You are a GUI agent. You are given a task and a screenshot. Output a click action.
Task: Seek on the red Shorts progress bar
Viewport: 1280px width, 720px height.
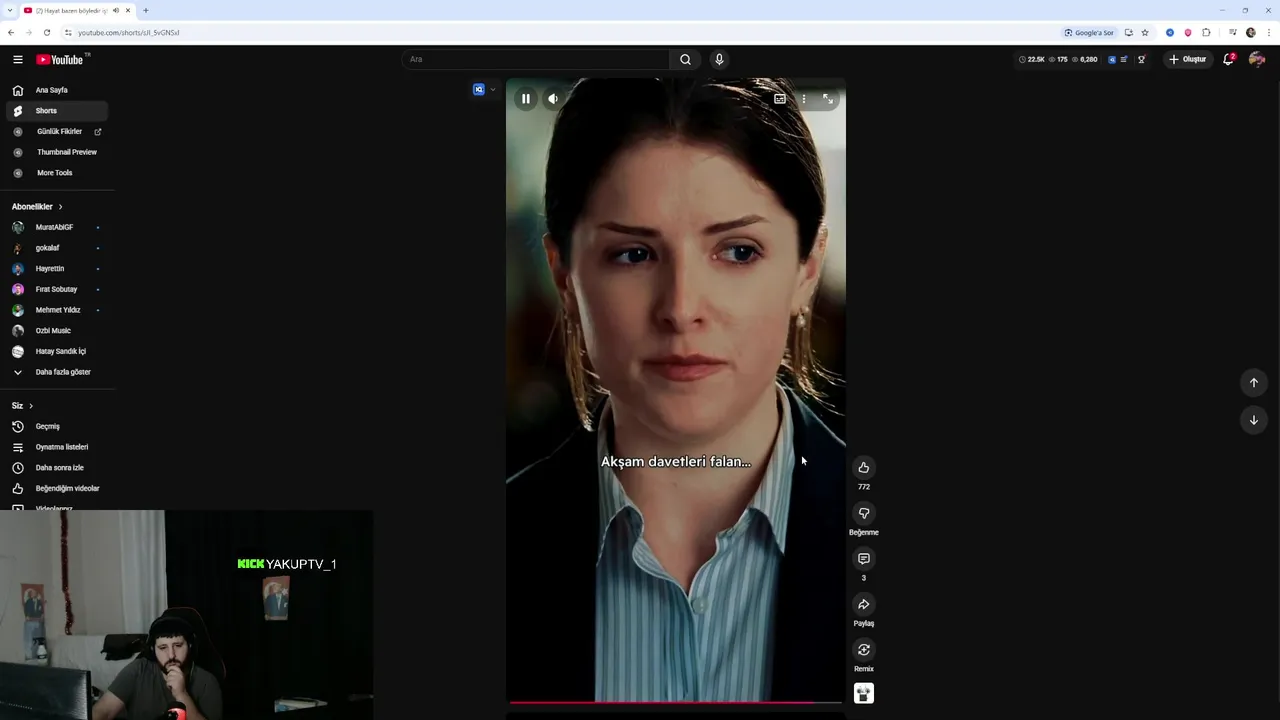[x=676, y=703]
